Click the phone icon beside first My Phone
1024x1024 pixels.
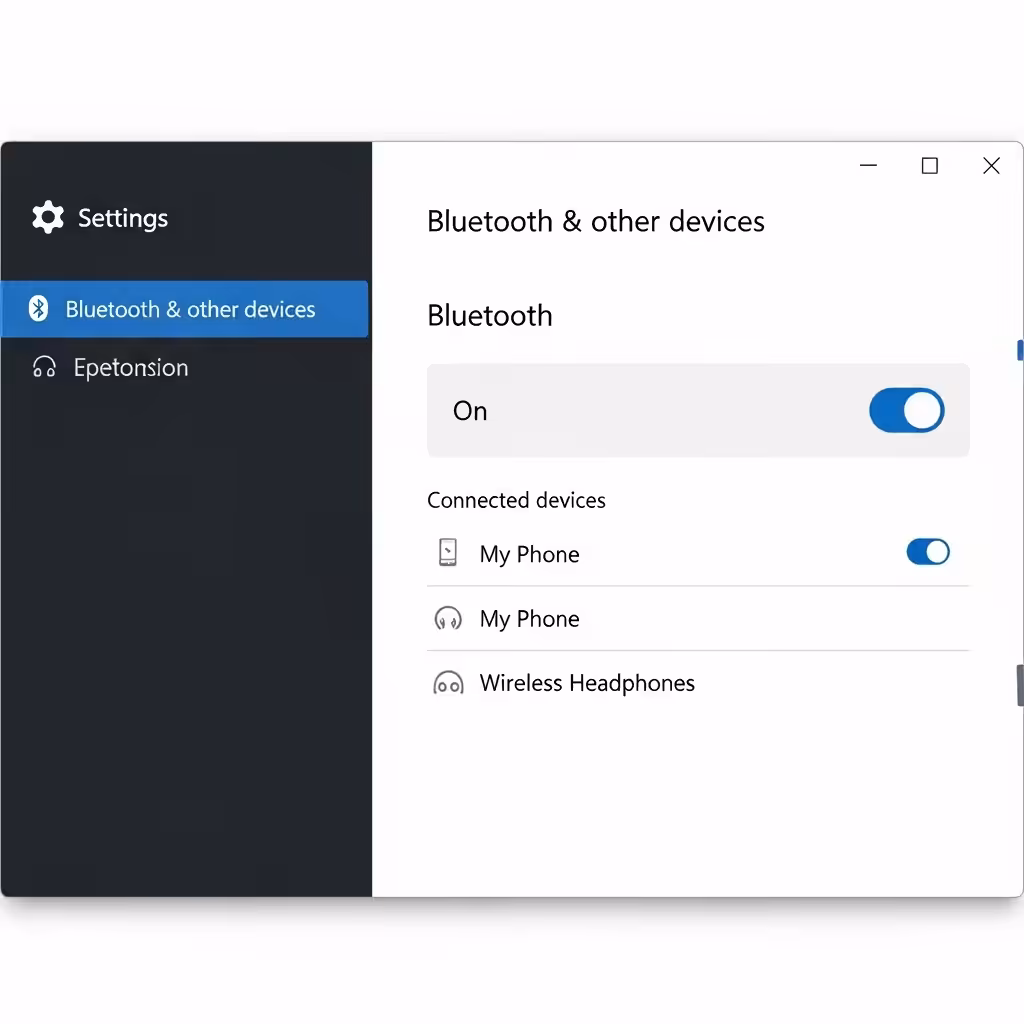(447, 552)
